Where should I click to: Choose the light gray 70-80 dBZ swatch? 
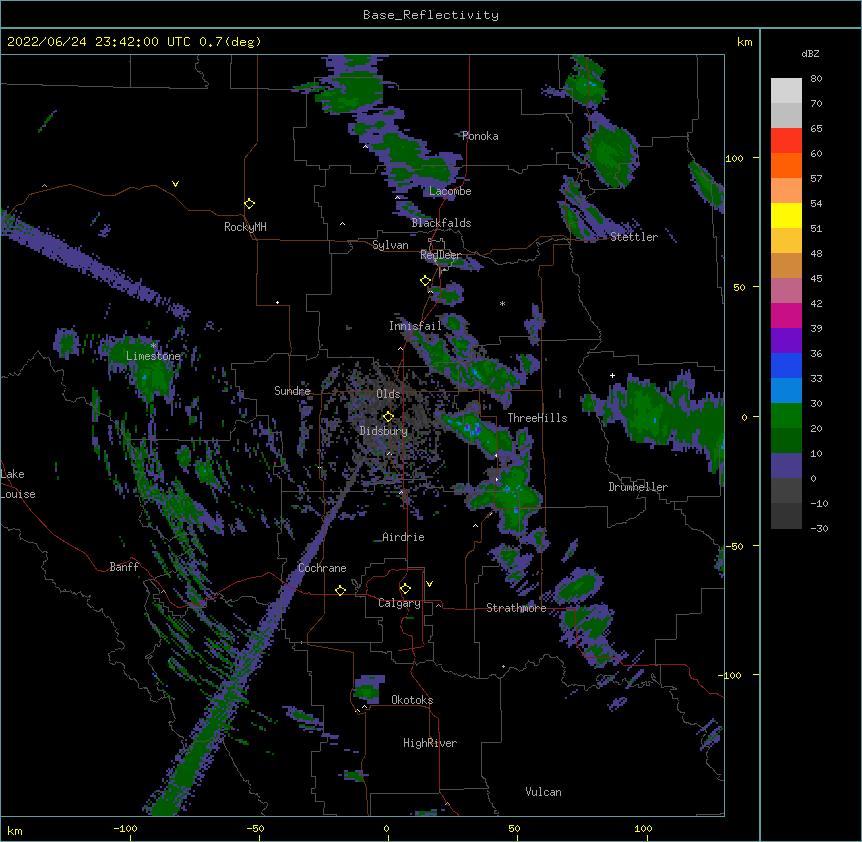[x=786, y=91]
